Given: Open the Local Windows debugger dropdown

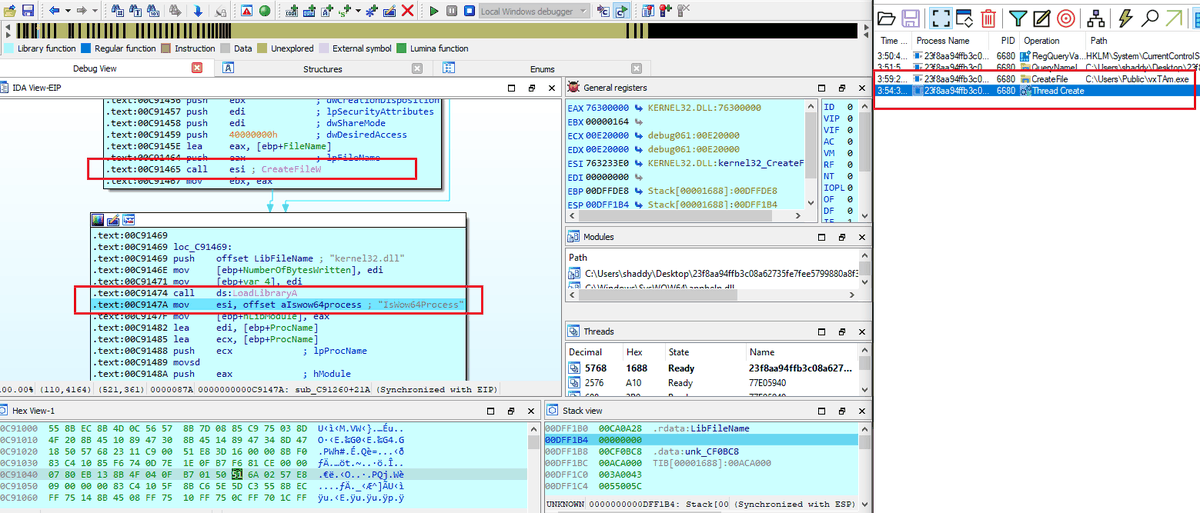Looking at the screenshot, I should click(x=532, y=11).
